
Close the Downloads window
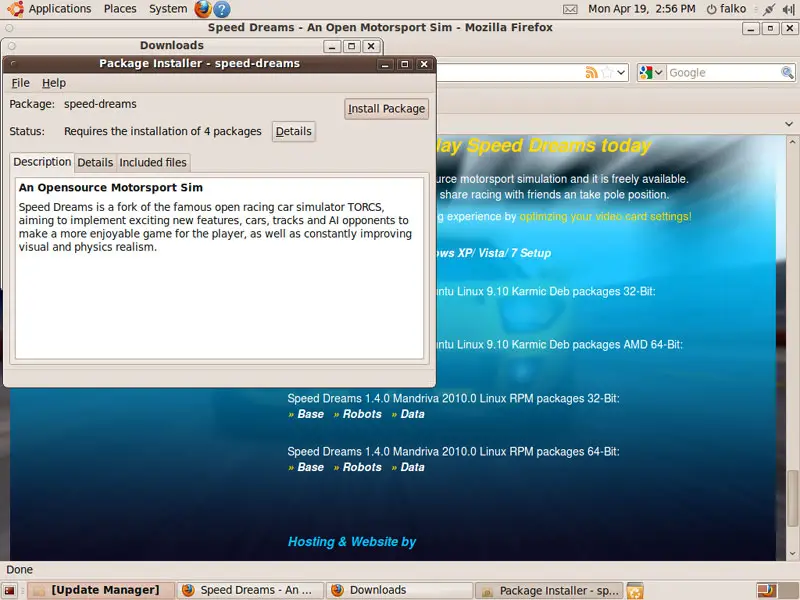[x=371, y=46]
